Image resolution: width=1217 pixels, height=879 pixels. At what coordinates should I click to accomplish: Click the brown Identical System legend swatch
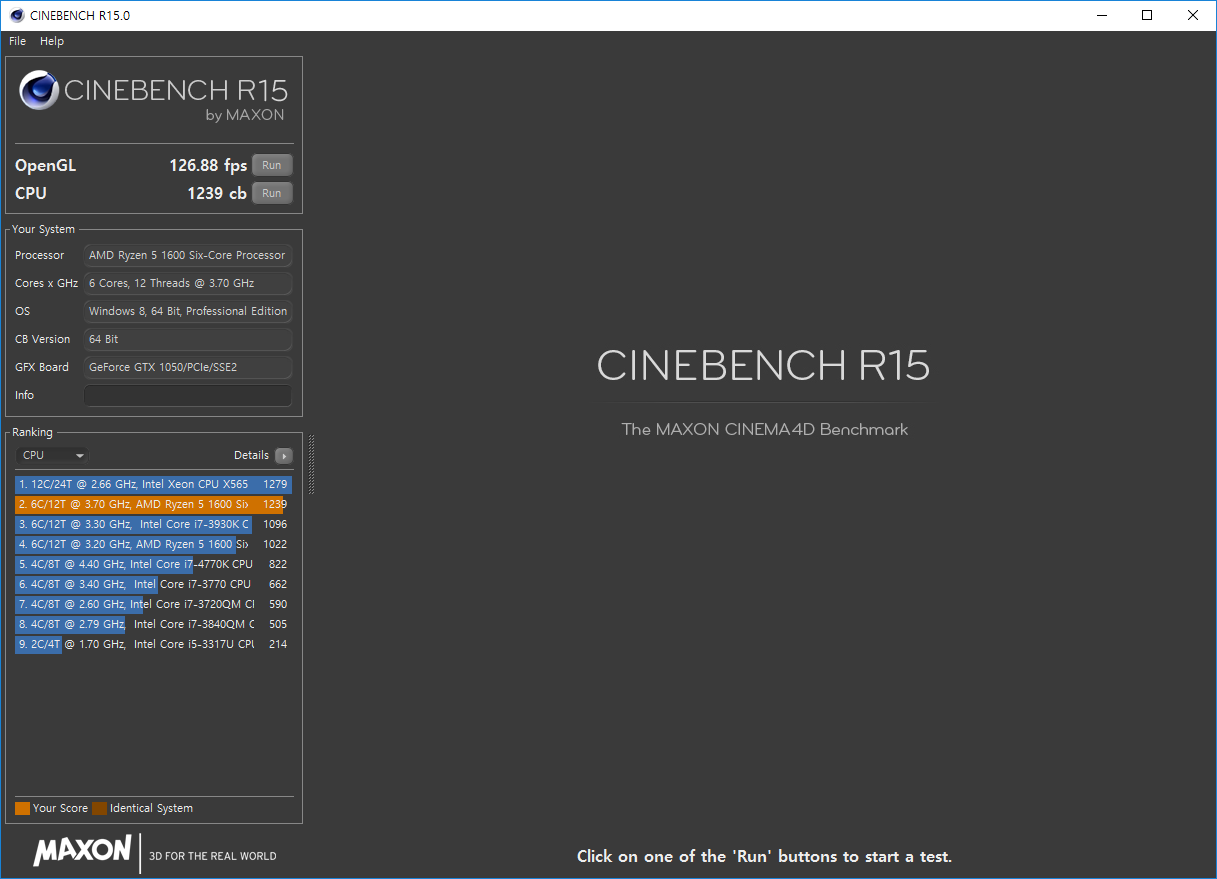pyautogui.click(x=99, y=808)
